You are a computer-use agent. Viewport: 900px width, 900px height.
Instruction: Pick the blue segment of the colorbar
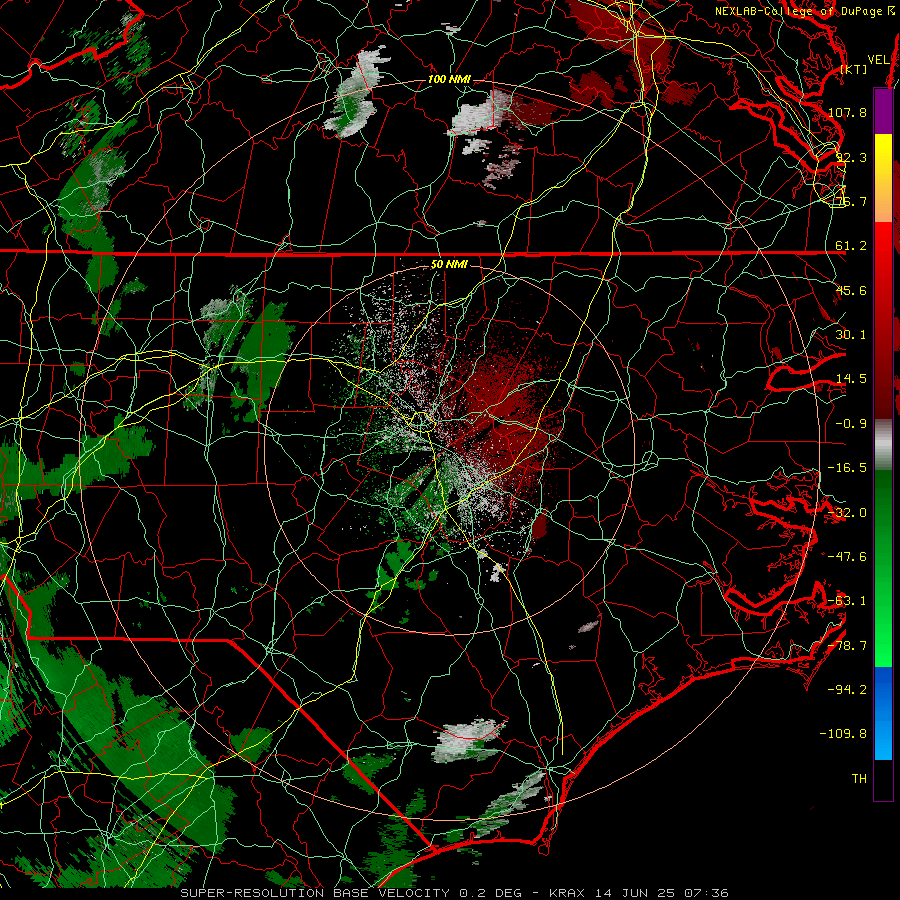click(883, 713)
